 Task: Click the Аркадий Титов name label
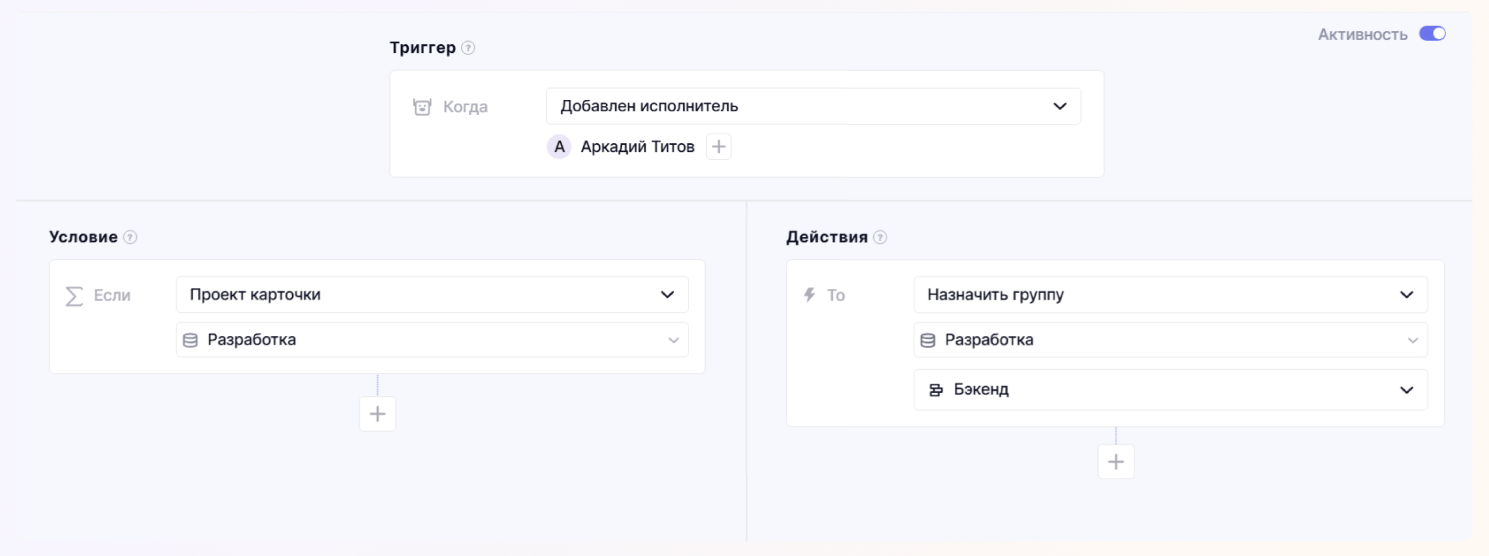pos(637,147)
